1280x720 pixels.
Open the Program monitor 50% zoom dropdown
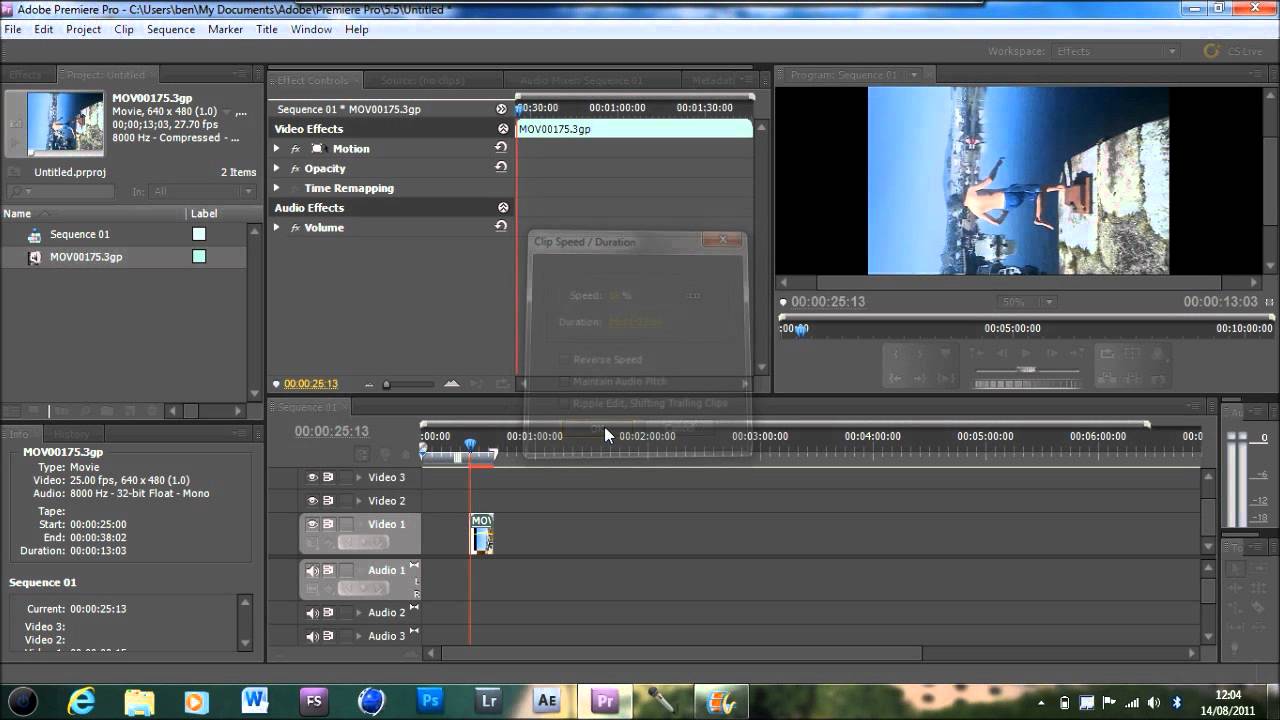coord(1027,302)
